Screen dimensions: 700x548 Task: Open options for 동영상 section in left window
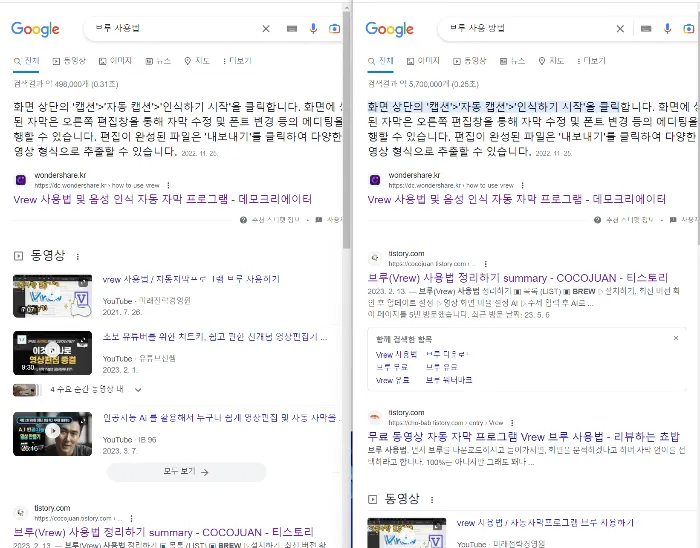coord(78,257)
